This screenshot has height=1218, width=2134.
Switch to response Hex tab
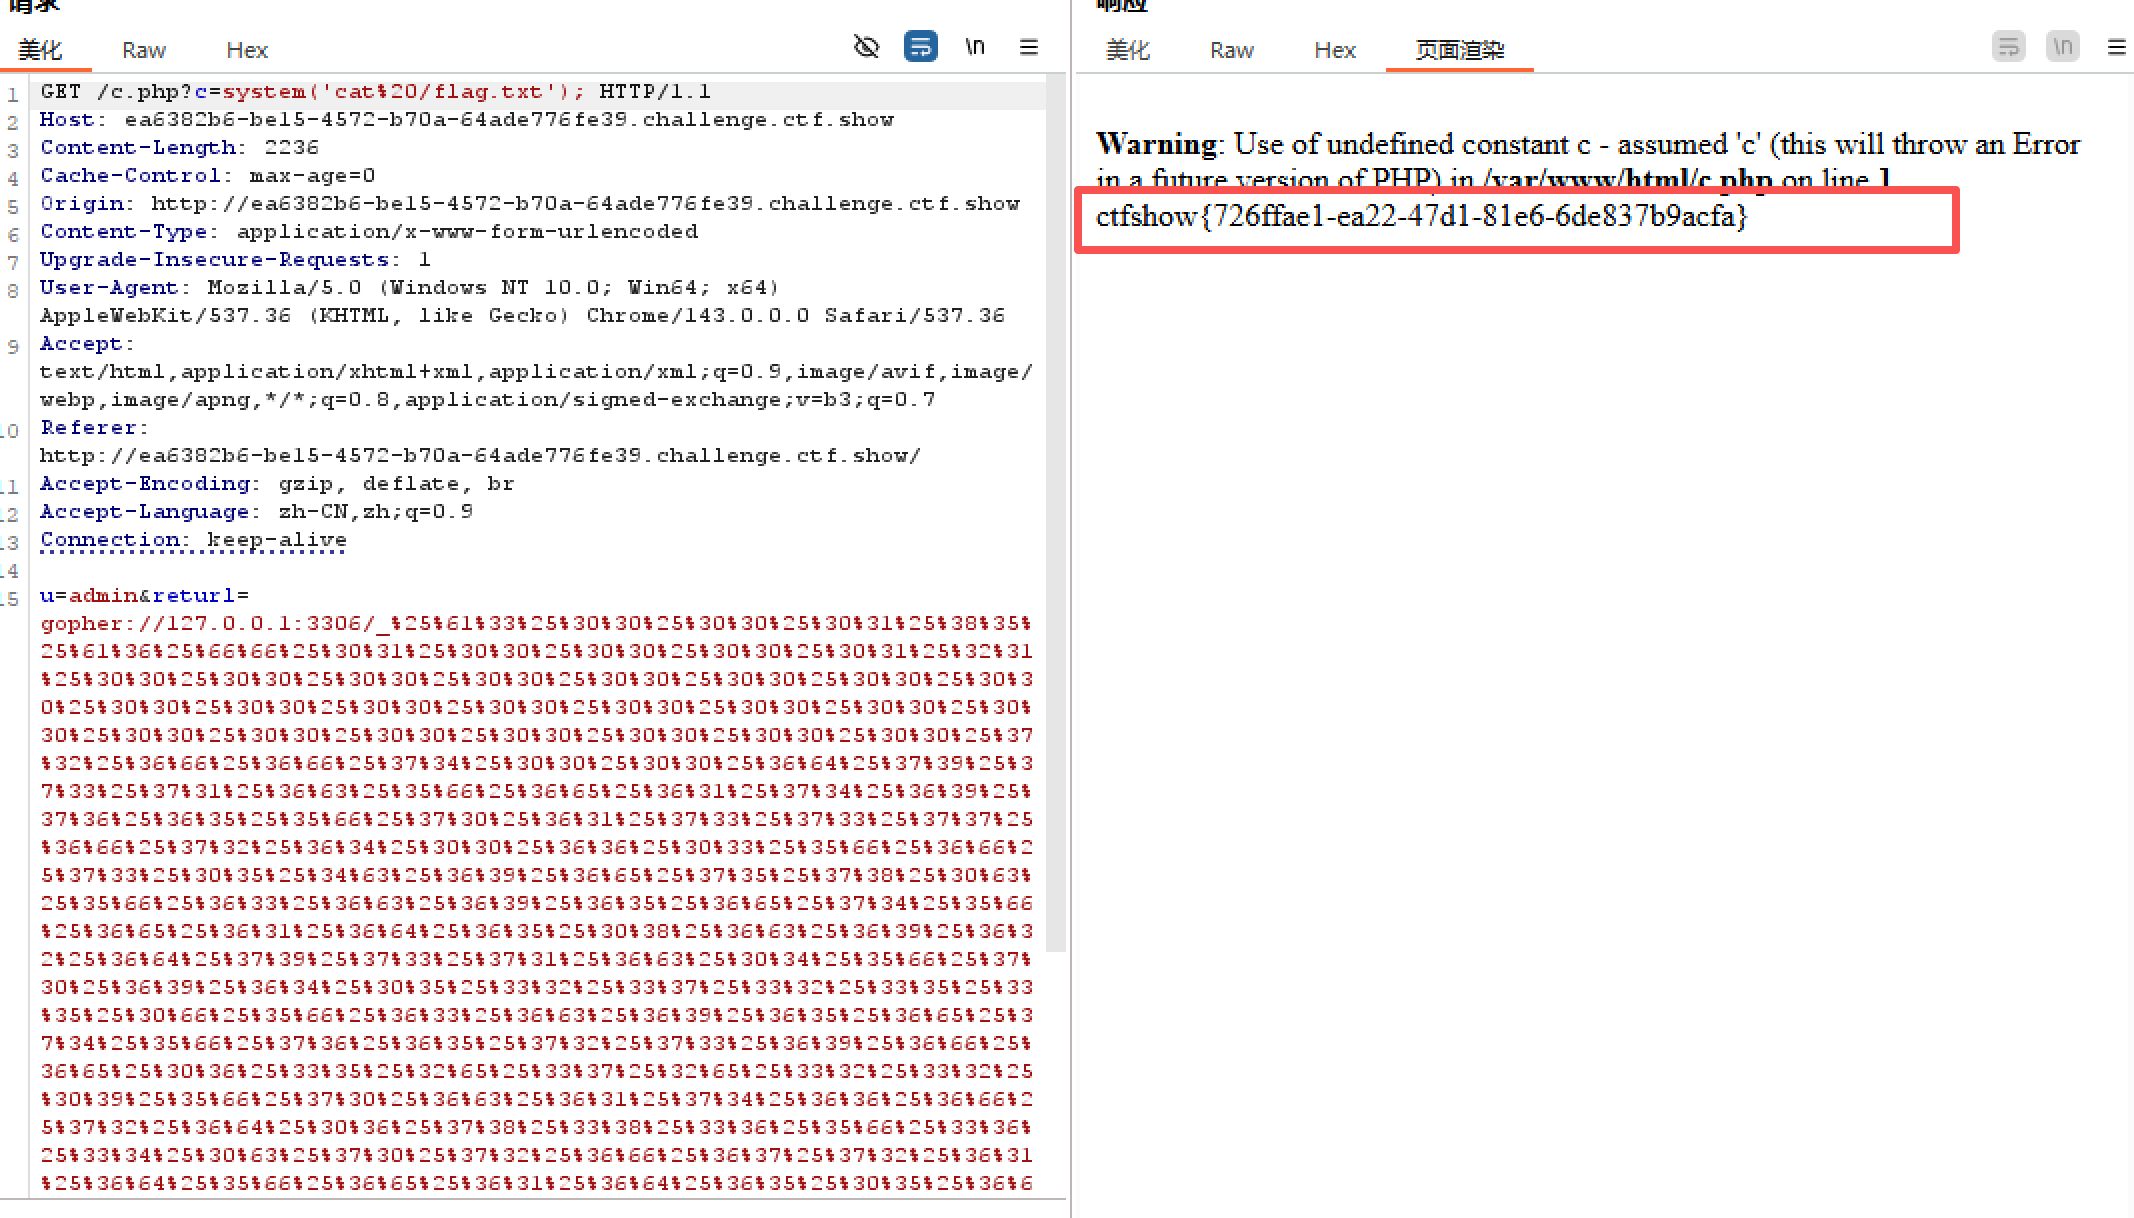pos(1335,50)
